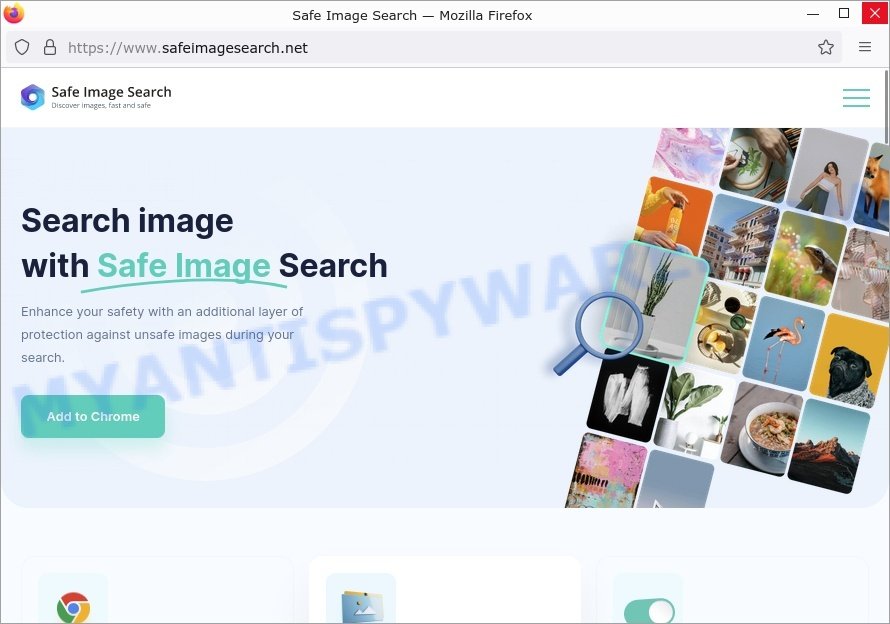Click the pink abstract painting thumbnail

click(606, 471)
